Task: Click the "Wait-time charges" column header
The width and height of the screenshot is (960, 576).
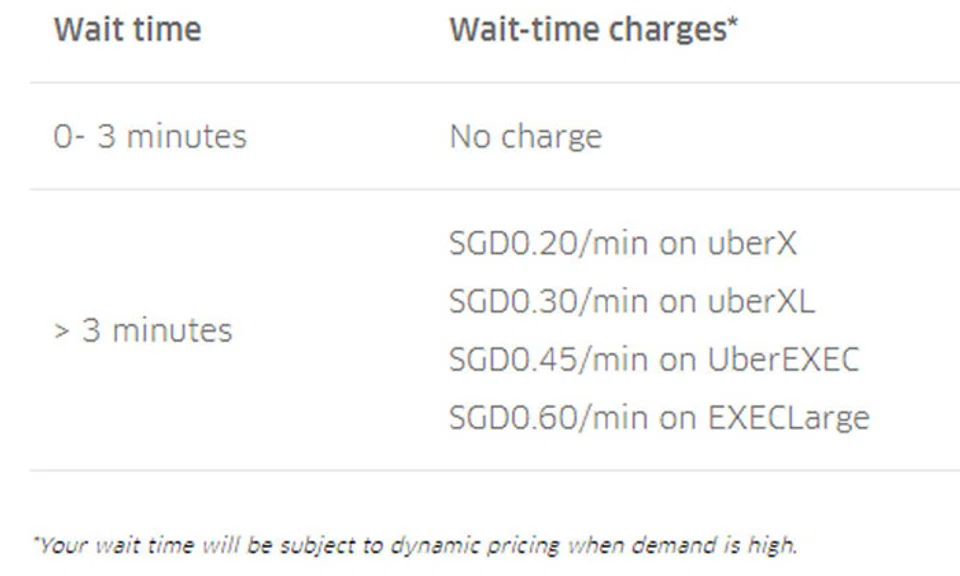Action: [588, 30]
